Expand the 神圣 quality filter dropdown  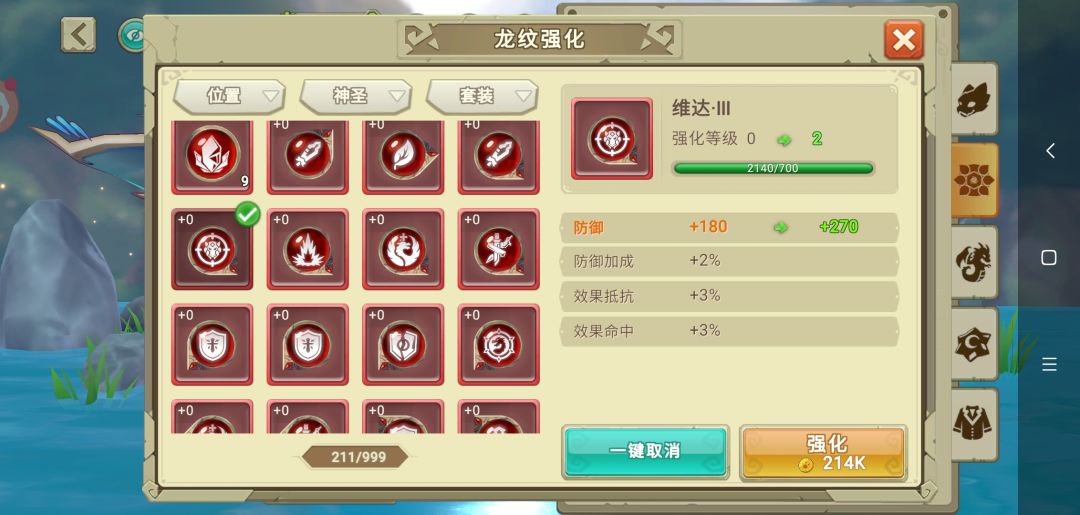coord(355,96)
